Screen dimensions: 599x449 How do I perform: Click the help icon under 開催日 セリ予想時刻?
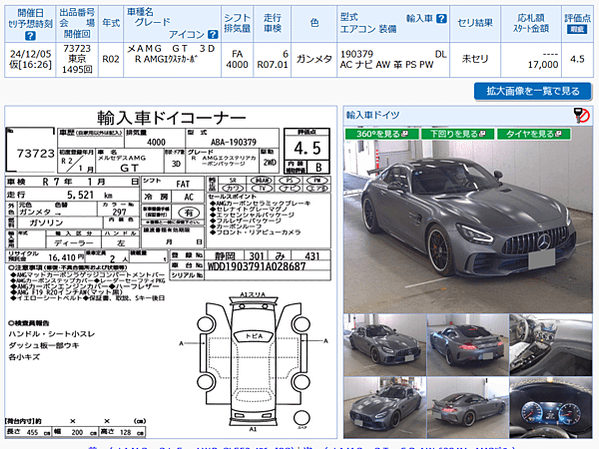tap(30, 36)
